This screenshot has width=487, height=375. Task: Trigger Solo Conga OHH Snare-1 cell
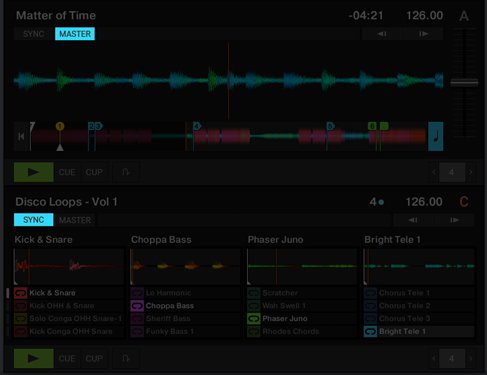click(x=69, y=319)
